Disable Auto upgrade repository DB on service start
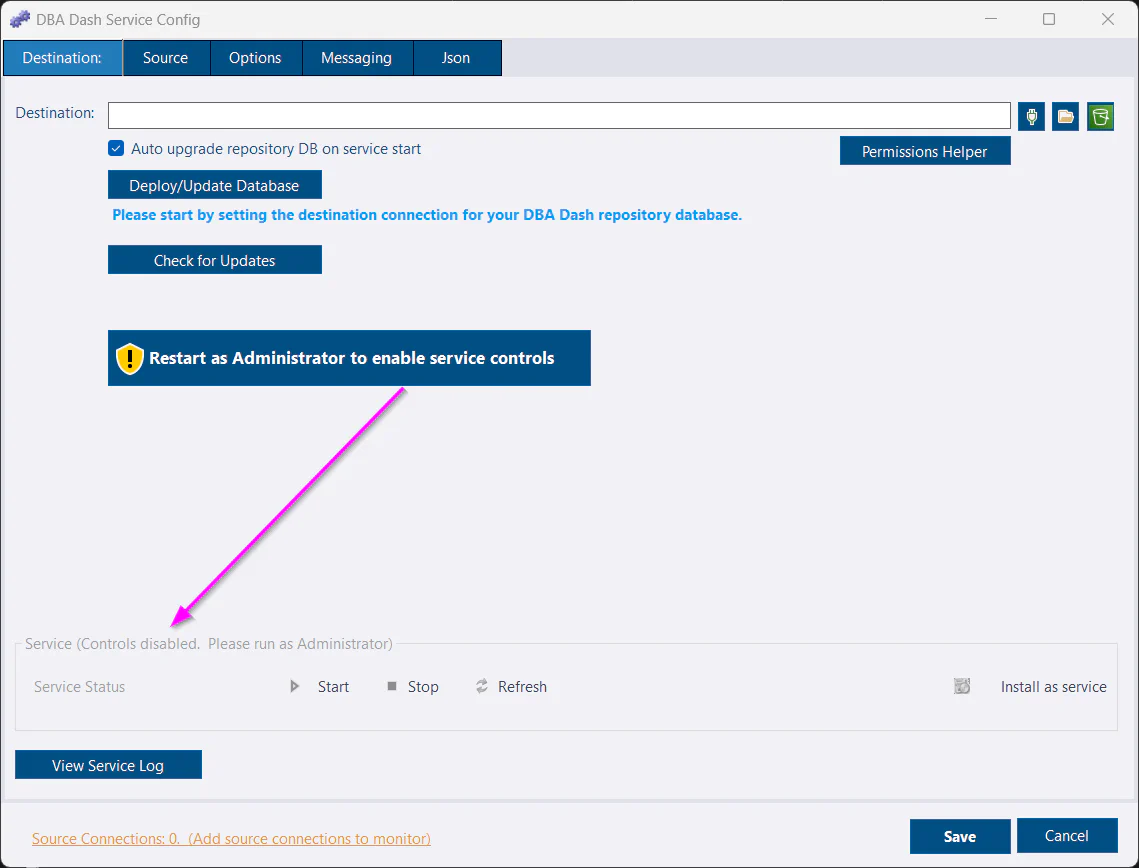 click(x=116, y=148)
